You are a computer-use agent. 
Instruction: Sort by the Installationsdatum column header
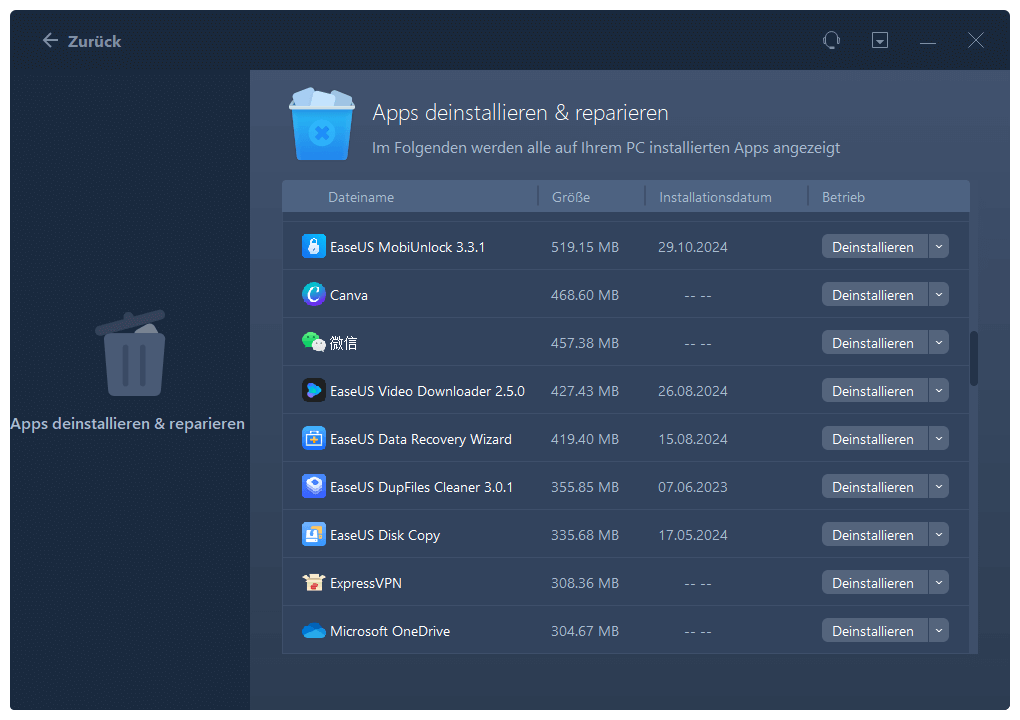(715, 197)
